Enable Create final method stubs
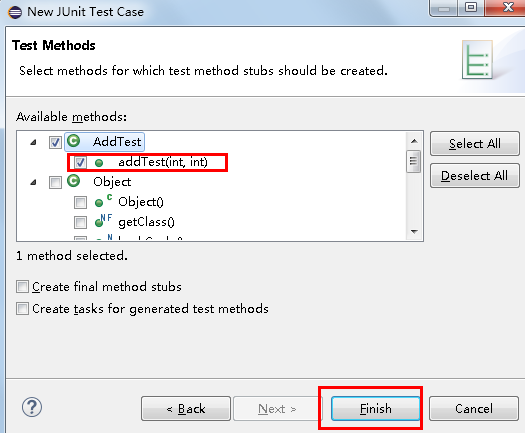525x433 pixels. (x=22, y=287)
